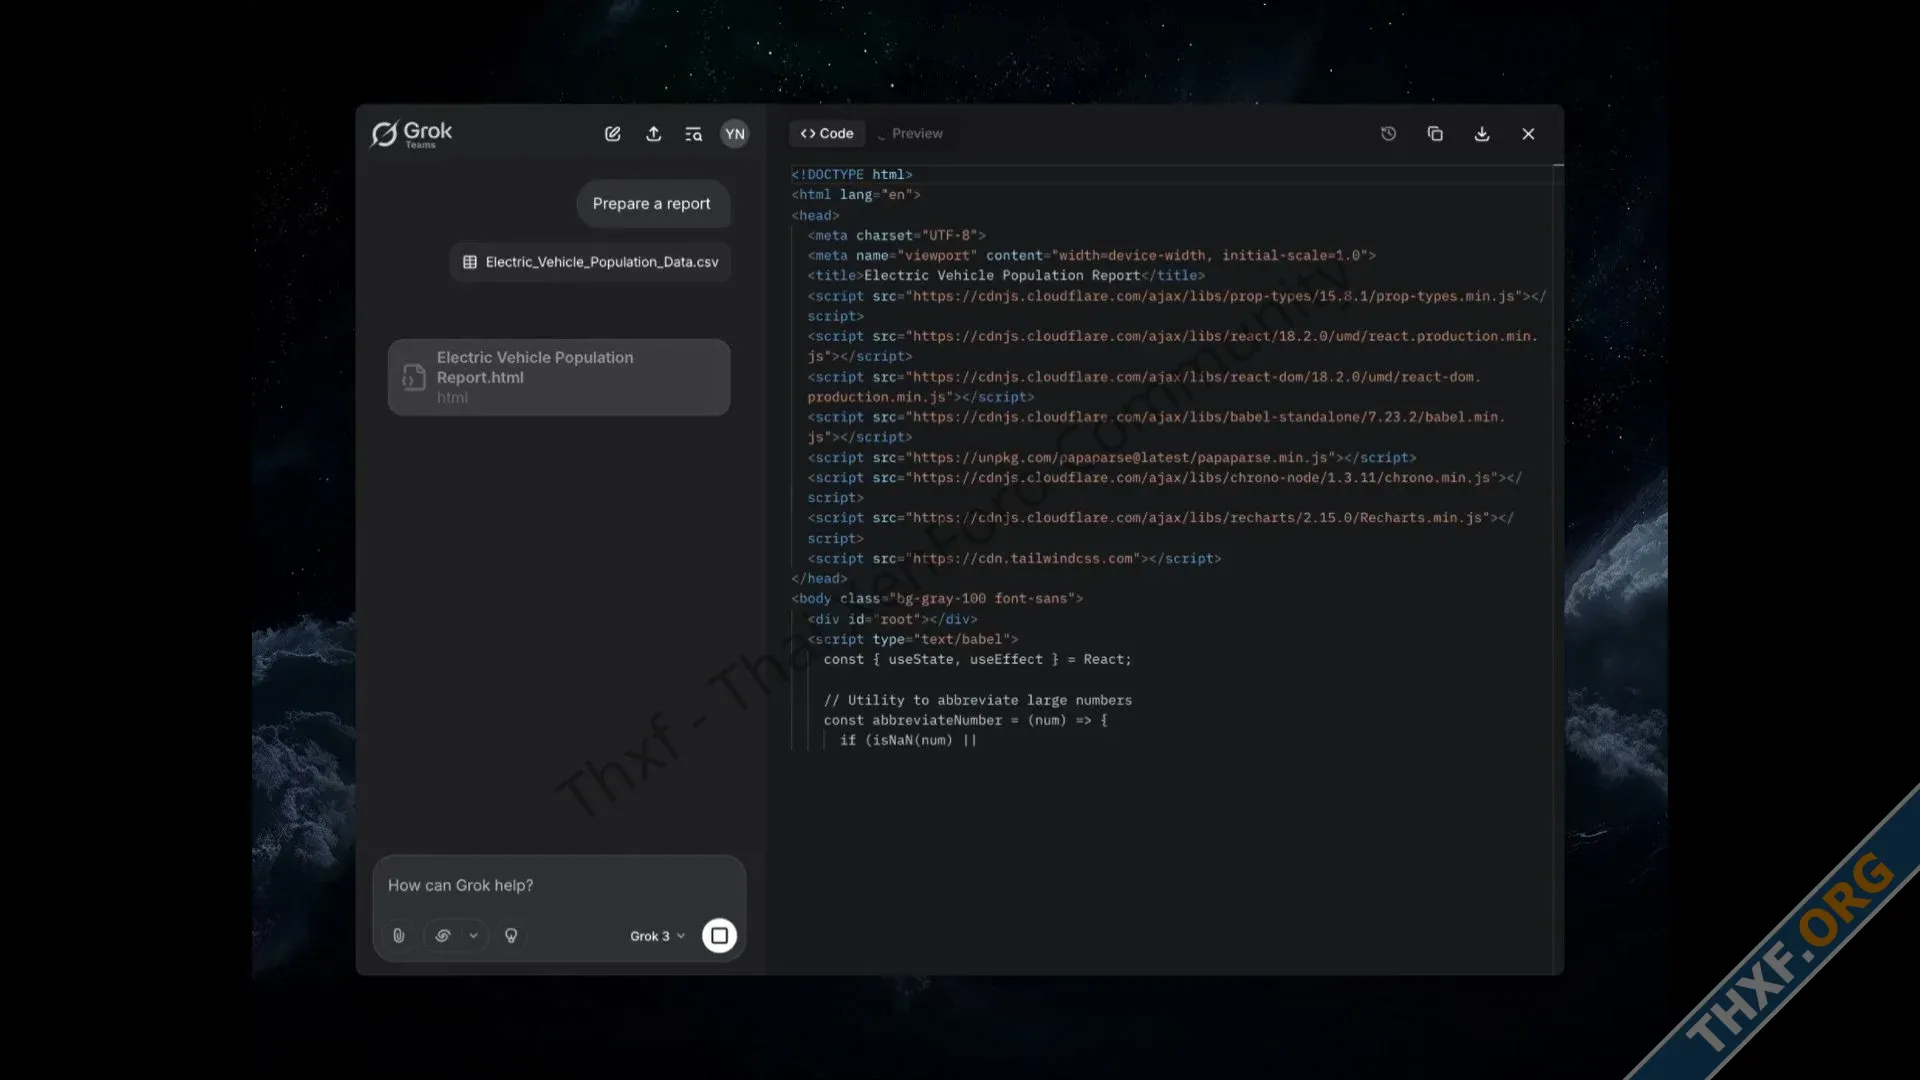Click the '<!DOCTYPE html>' code line
This screenshot has height=1080, width=1920.
[852, 175]
